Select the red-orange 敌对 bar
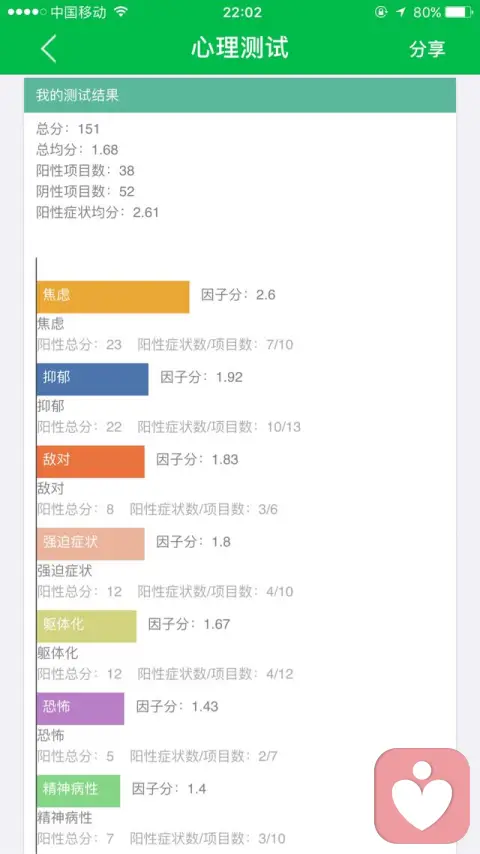 (x=91, y=461)
